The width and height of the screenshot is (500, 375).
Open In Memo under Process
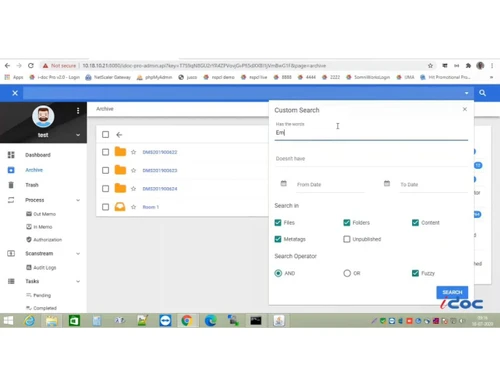pos(43,227)
